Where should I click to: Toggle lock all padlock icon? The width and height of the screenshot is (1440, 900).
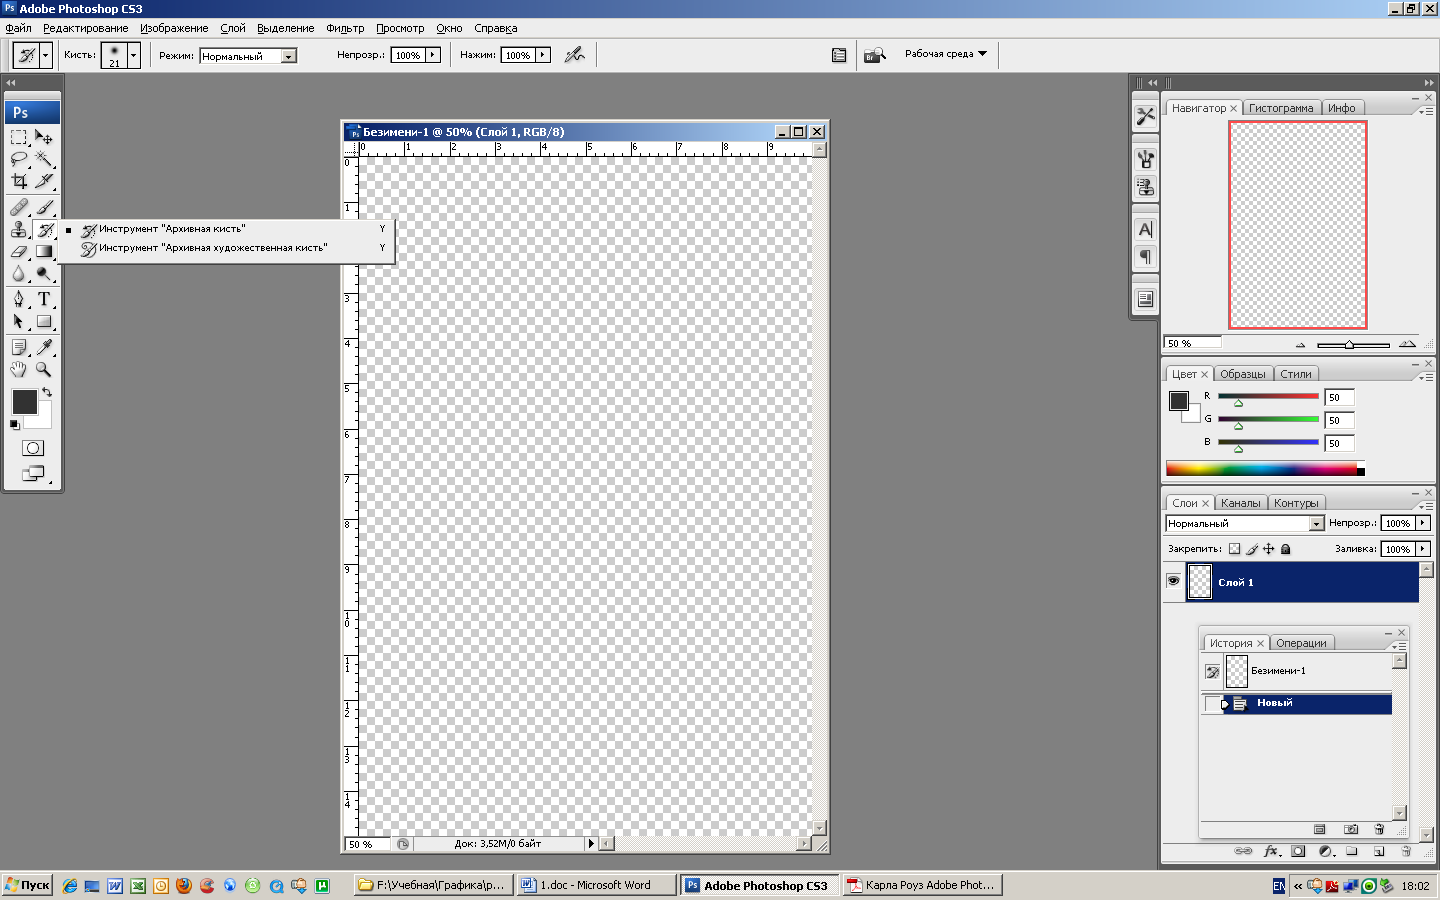coord(1286,549)
